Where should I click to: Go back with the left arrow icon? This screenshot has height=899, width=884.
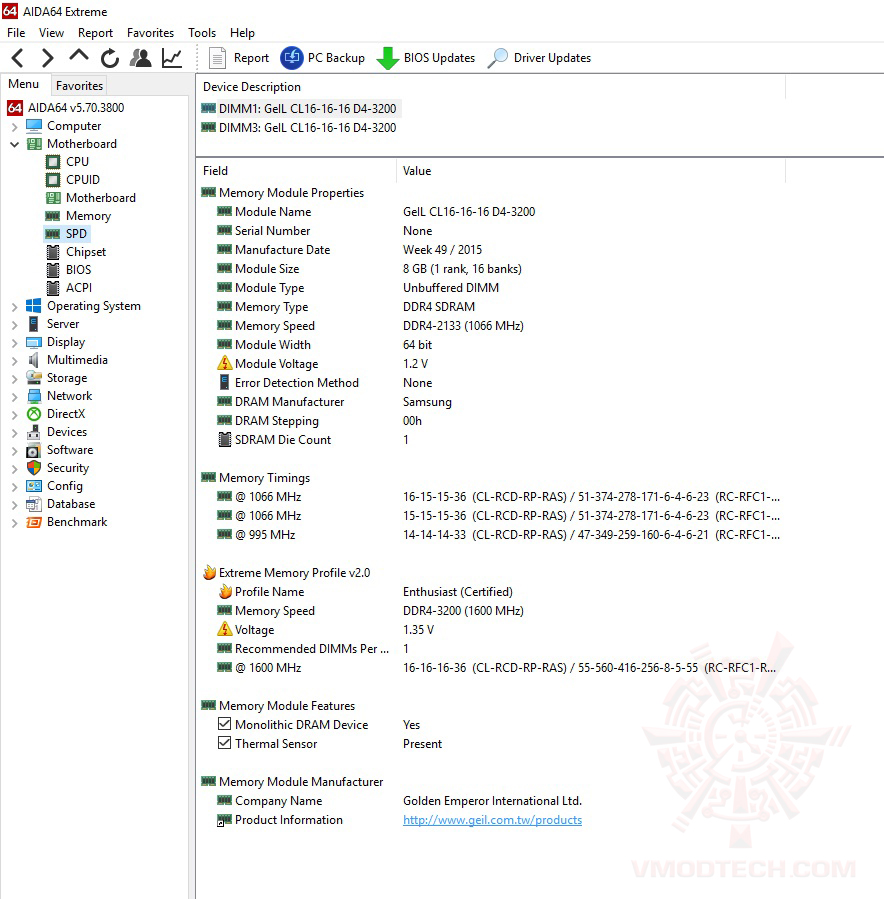point(18,58)
